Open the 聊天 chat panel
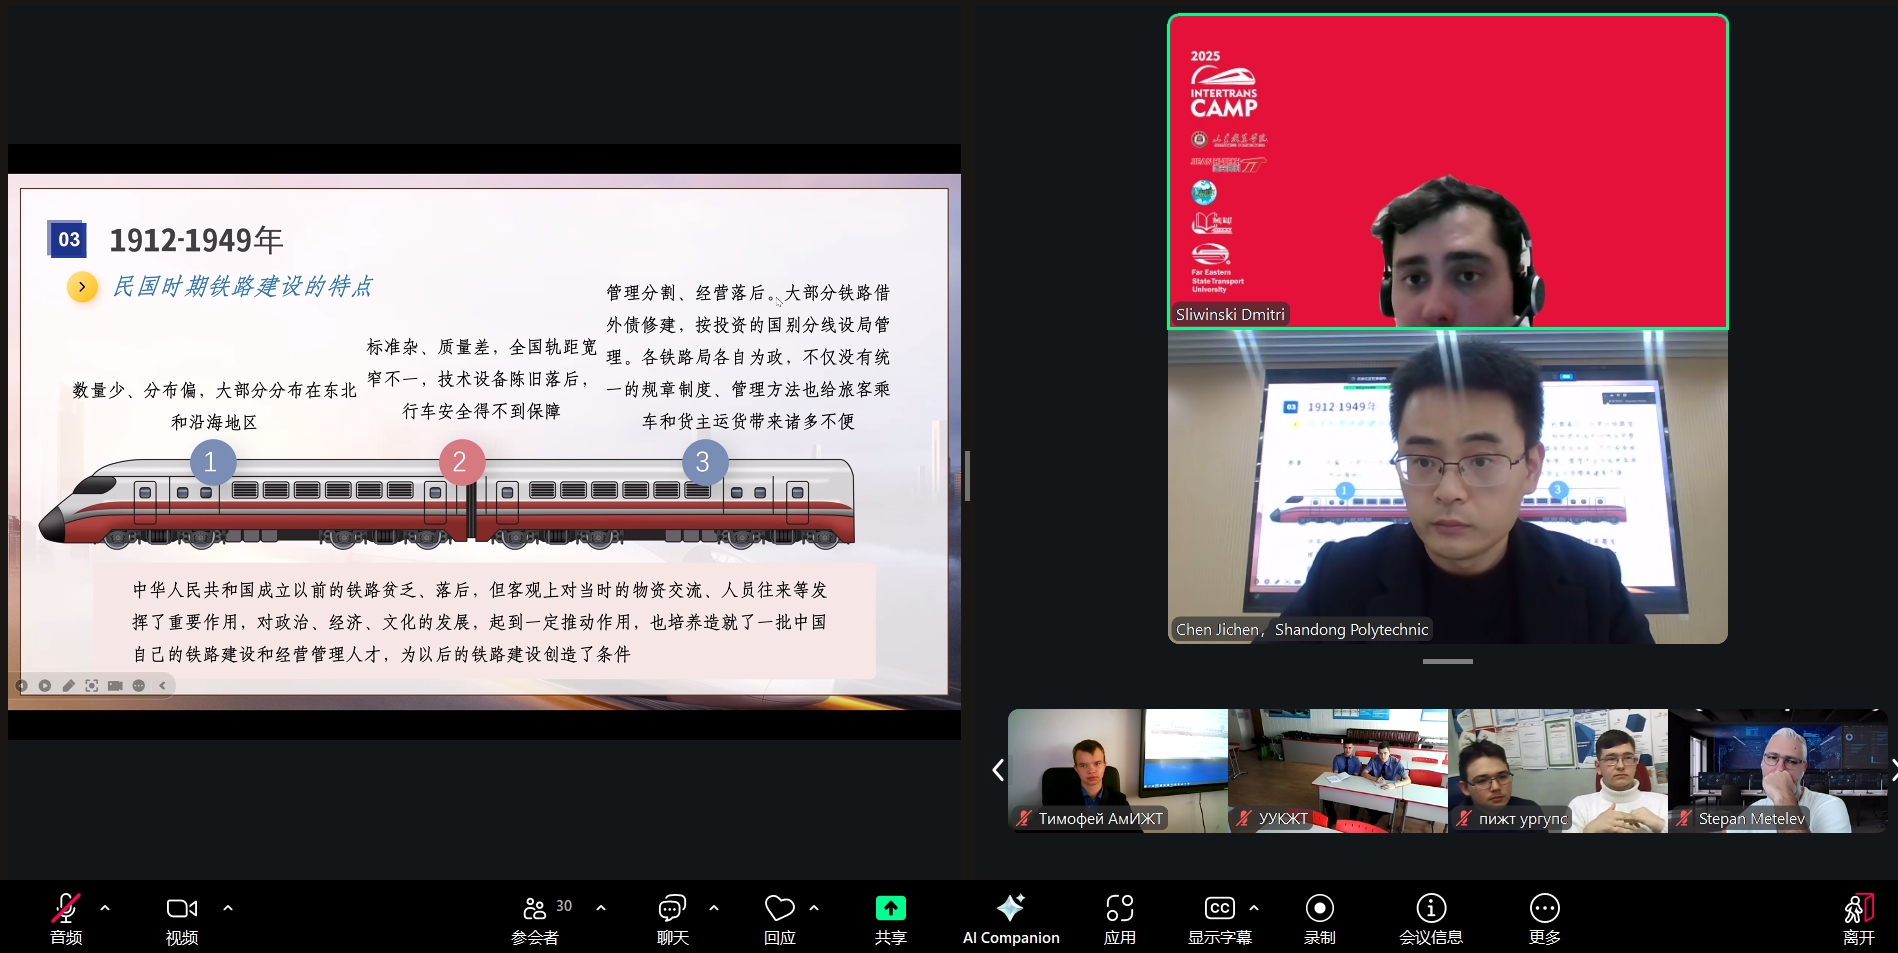This screenshot has height=953, width=1898. tap(672, 917)
